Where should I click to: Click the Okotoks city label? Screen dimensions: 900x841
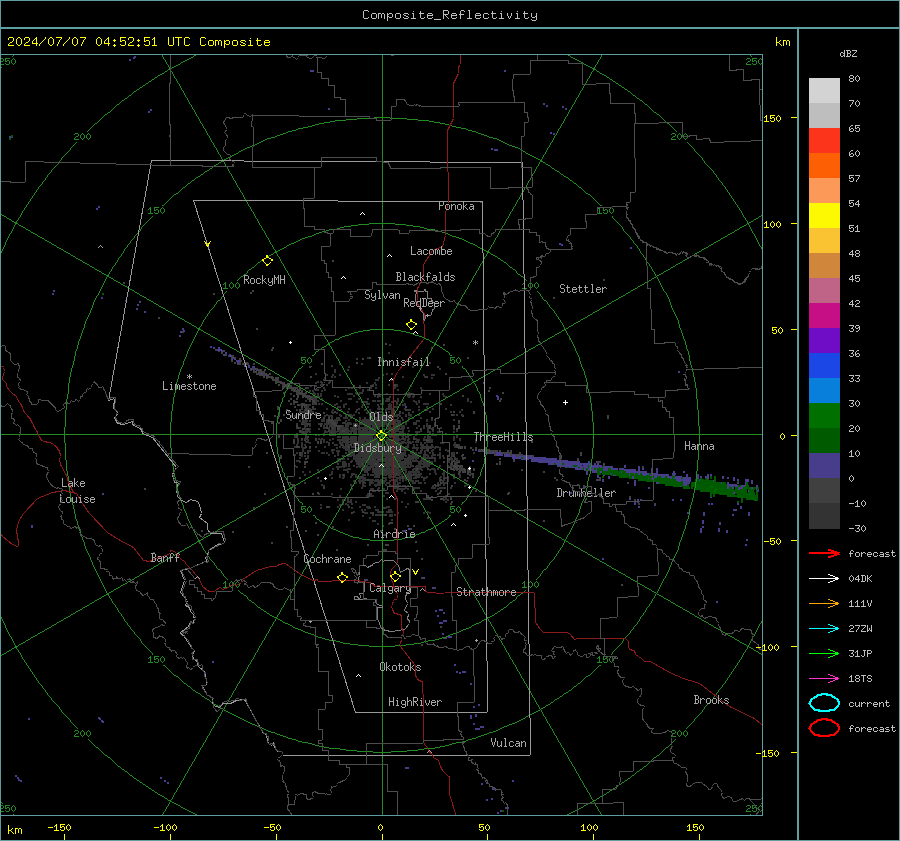[x=400, y=666]
